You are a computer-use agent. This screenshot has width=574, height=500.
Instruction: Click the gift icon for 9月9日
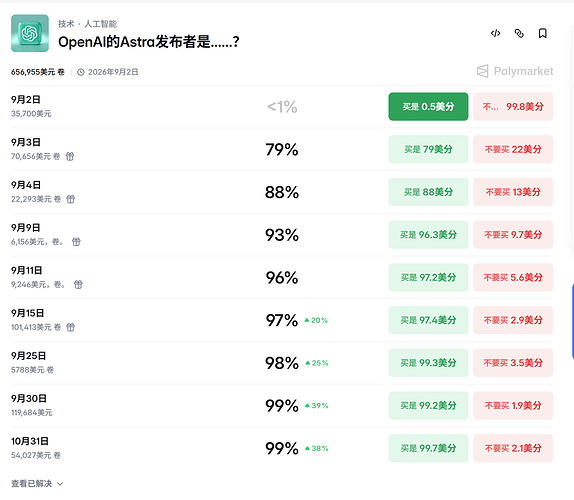(x=76, y=242)
